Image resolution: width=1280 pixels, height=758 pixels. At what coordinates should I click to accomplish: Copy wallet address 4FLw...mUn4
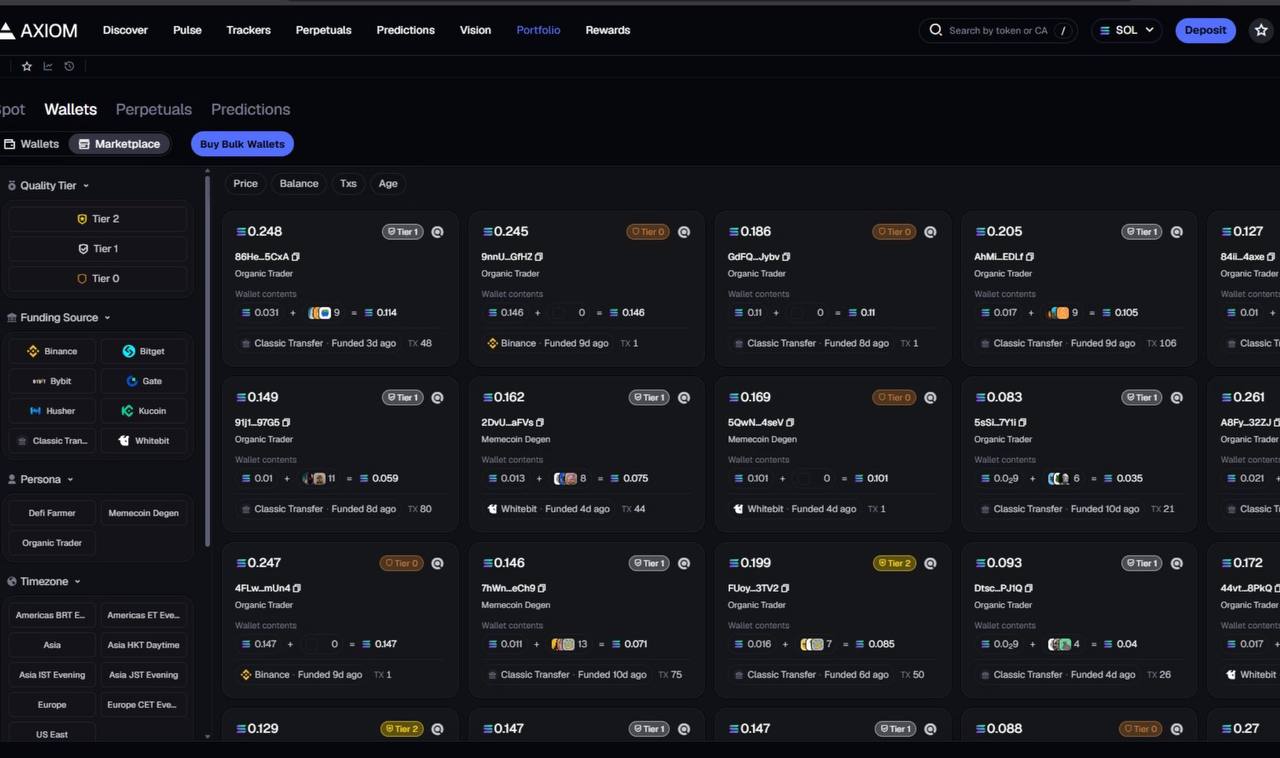click(x=297, y=588)
